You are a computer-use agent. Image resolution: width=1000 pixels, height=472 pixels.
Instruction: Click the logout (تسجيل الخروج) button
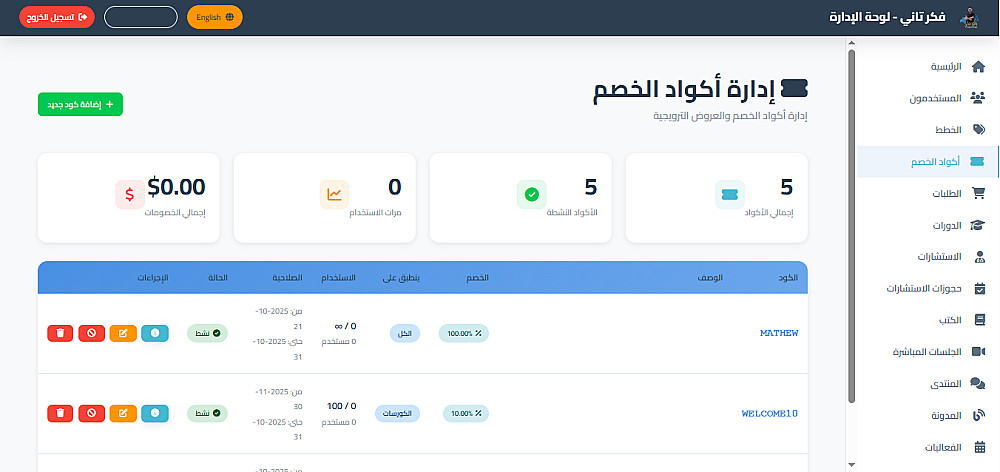(x=57, y=17)
